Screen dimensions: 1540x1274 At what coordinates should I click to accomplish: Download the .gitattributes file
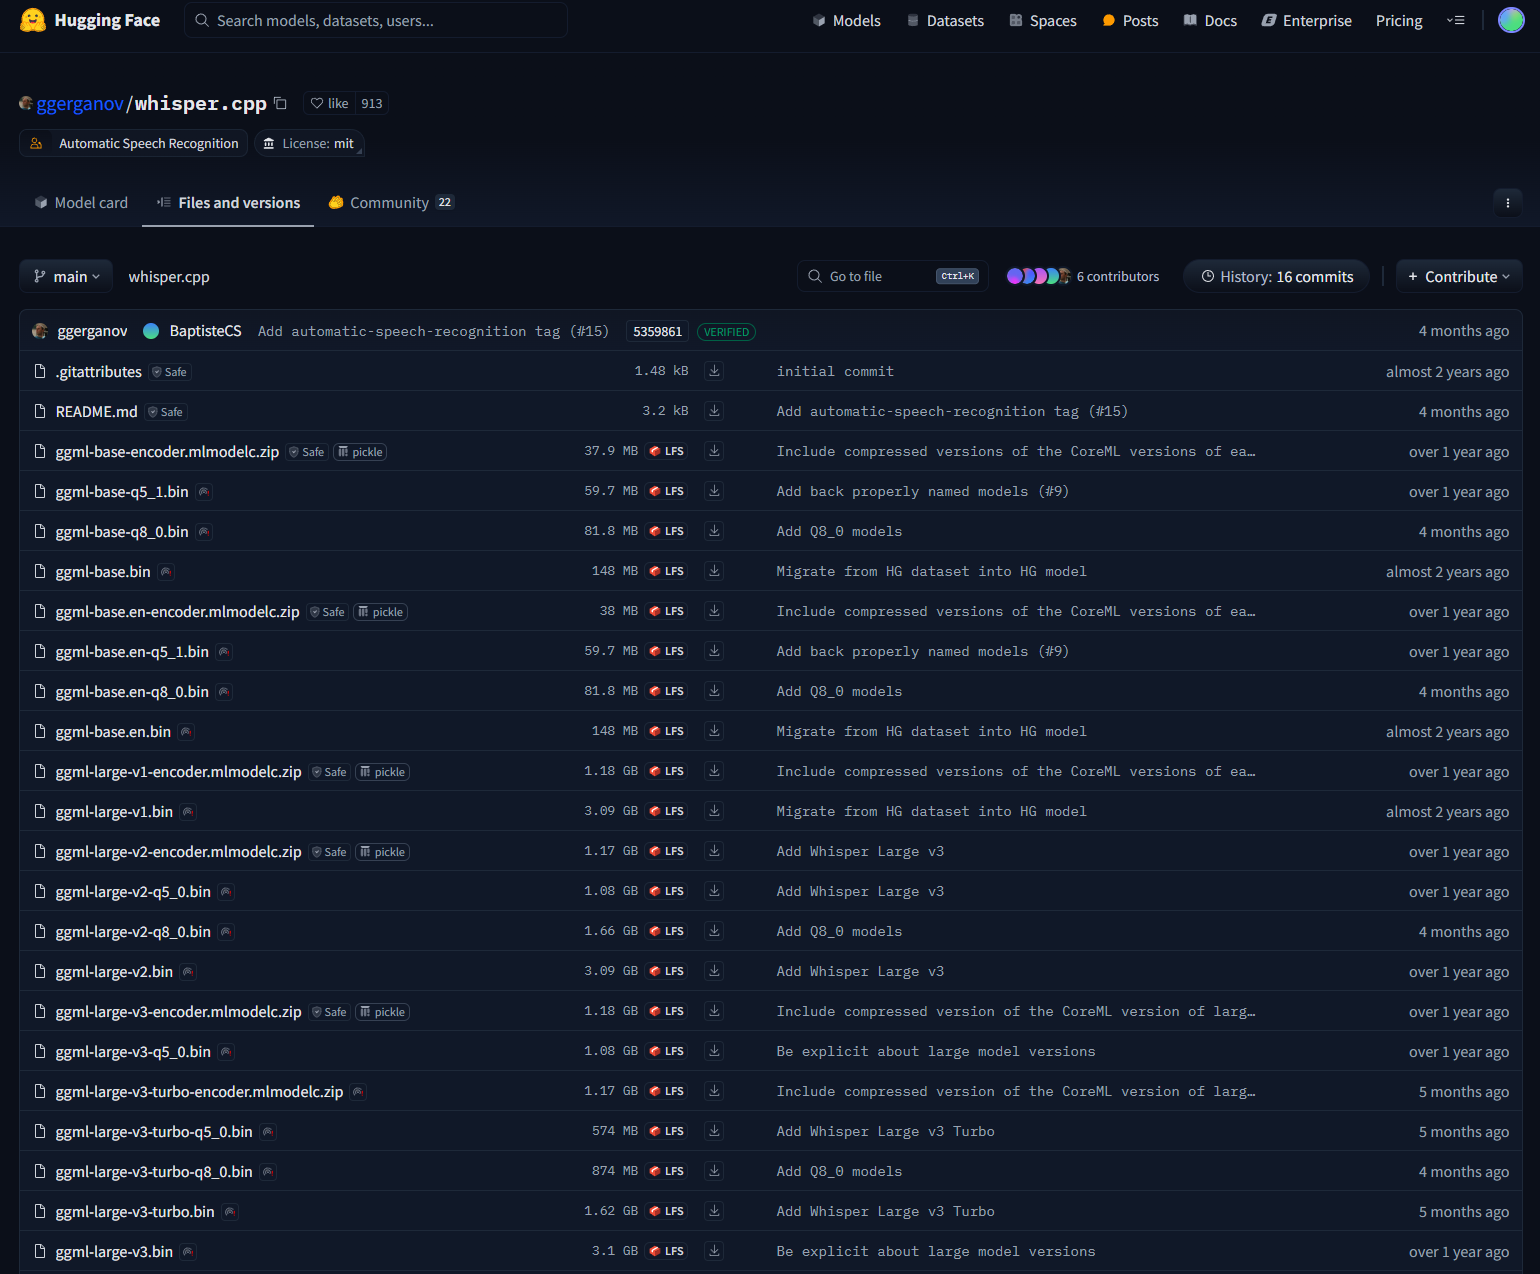714,371
